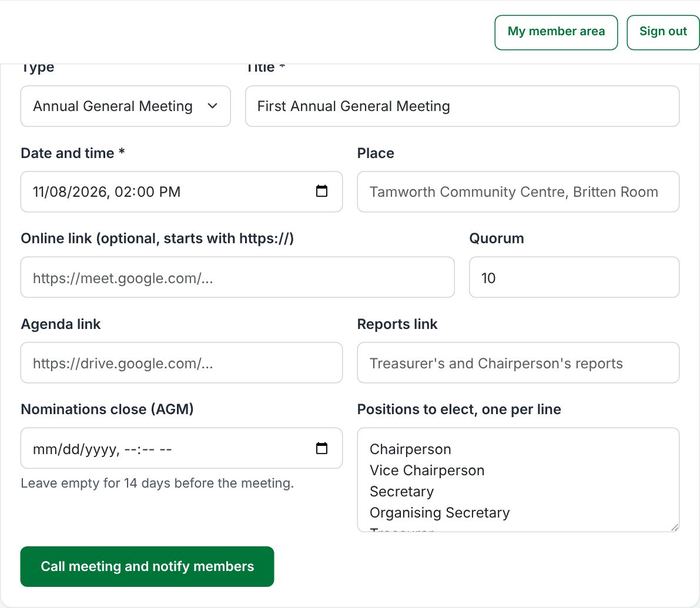This screenshot has height=608, width=700.
Task: Click the 'Place' label
Action: pyautogui.click(x=375, y=153)
